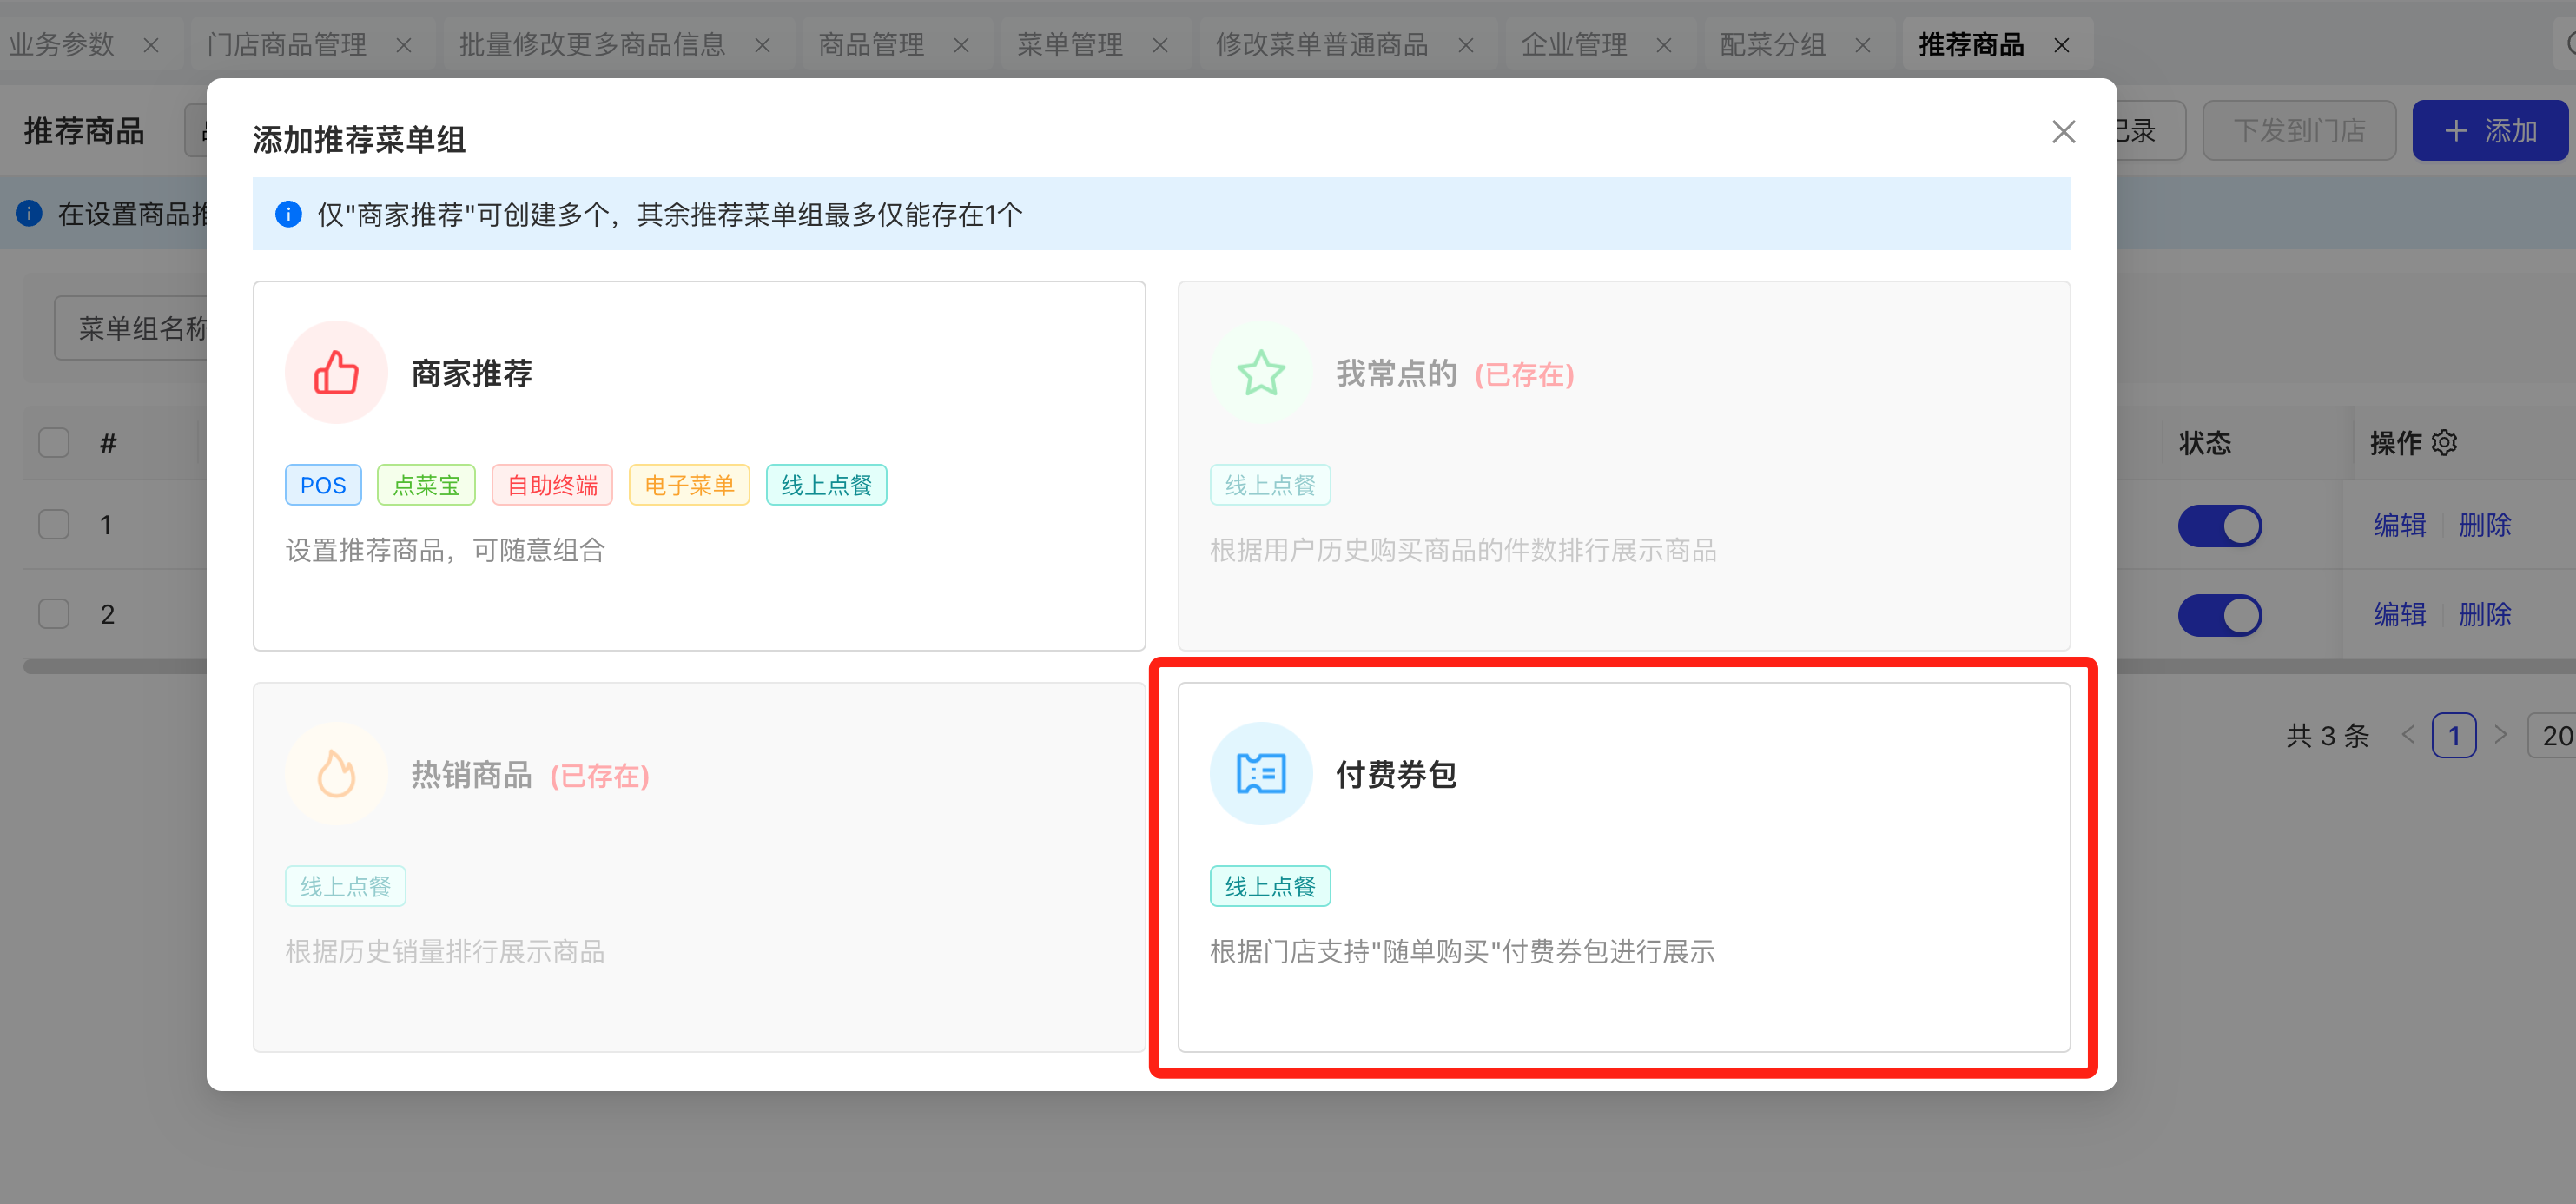Click 编辑 link in row 1
This screenshot has height=1204, width=2576.
point(2399,525)
